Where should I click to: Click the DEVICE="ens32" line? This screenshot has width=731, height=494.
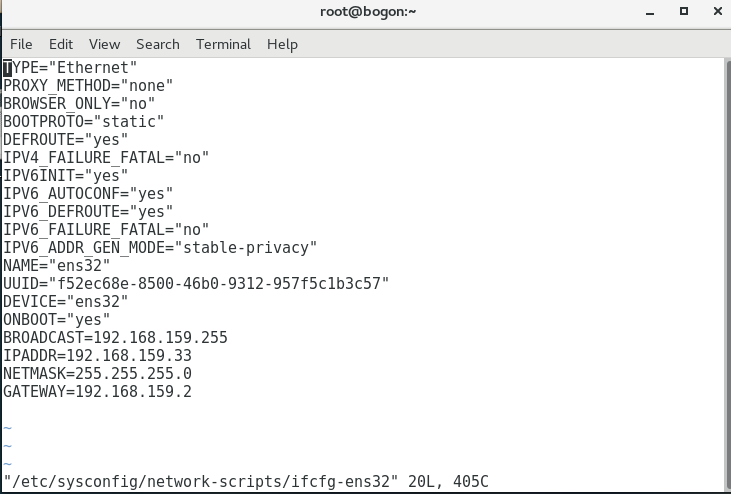[65, 302]
